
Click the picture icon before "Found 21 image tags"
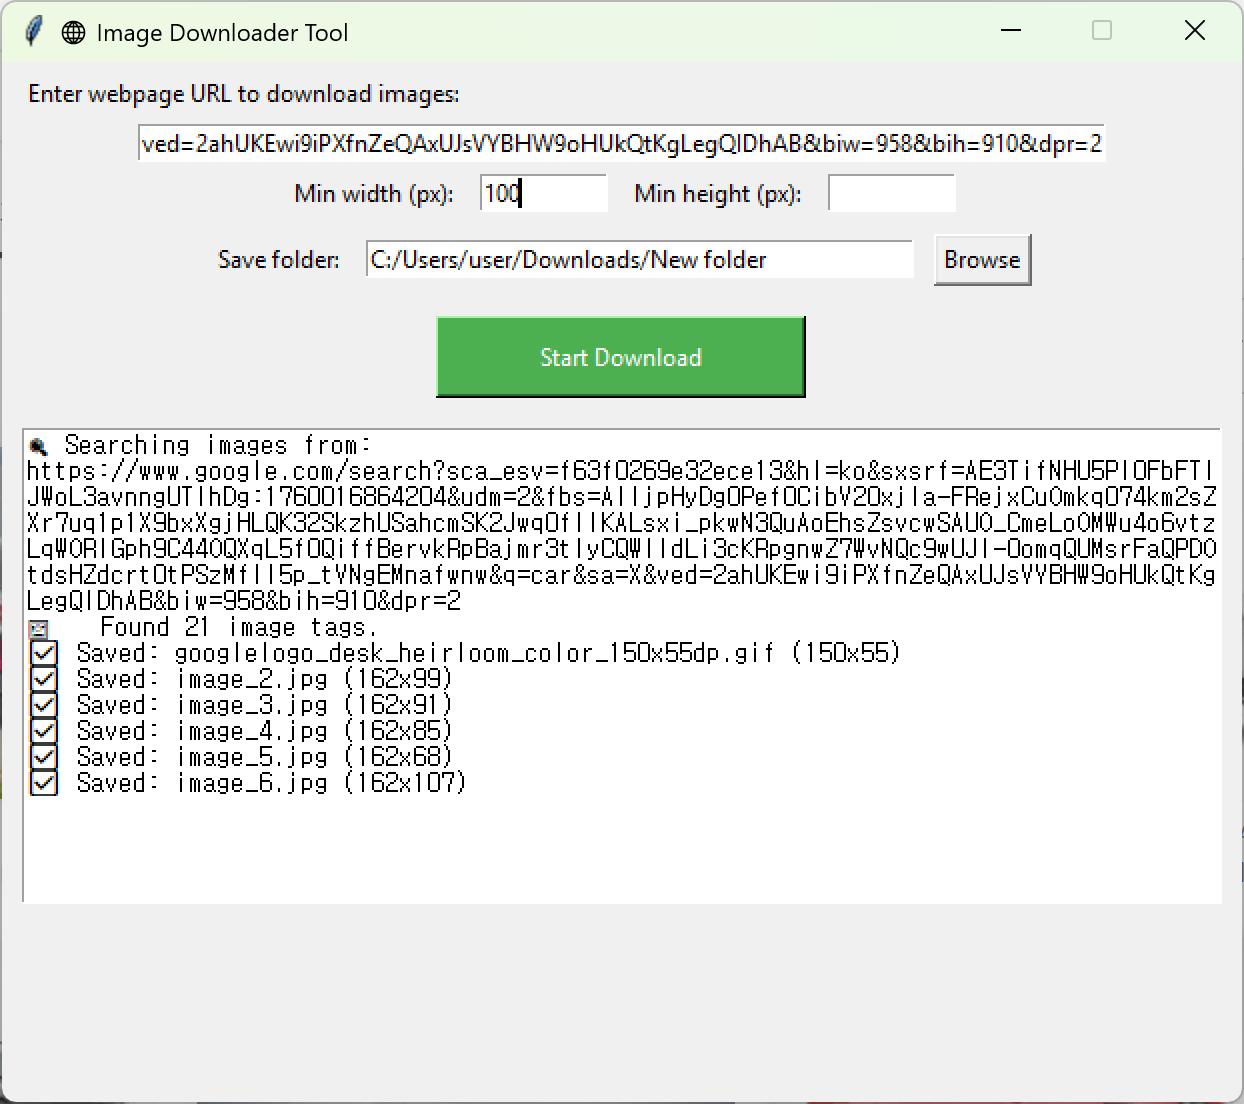pyautogui.click(x=38, y=629)
